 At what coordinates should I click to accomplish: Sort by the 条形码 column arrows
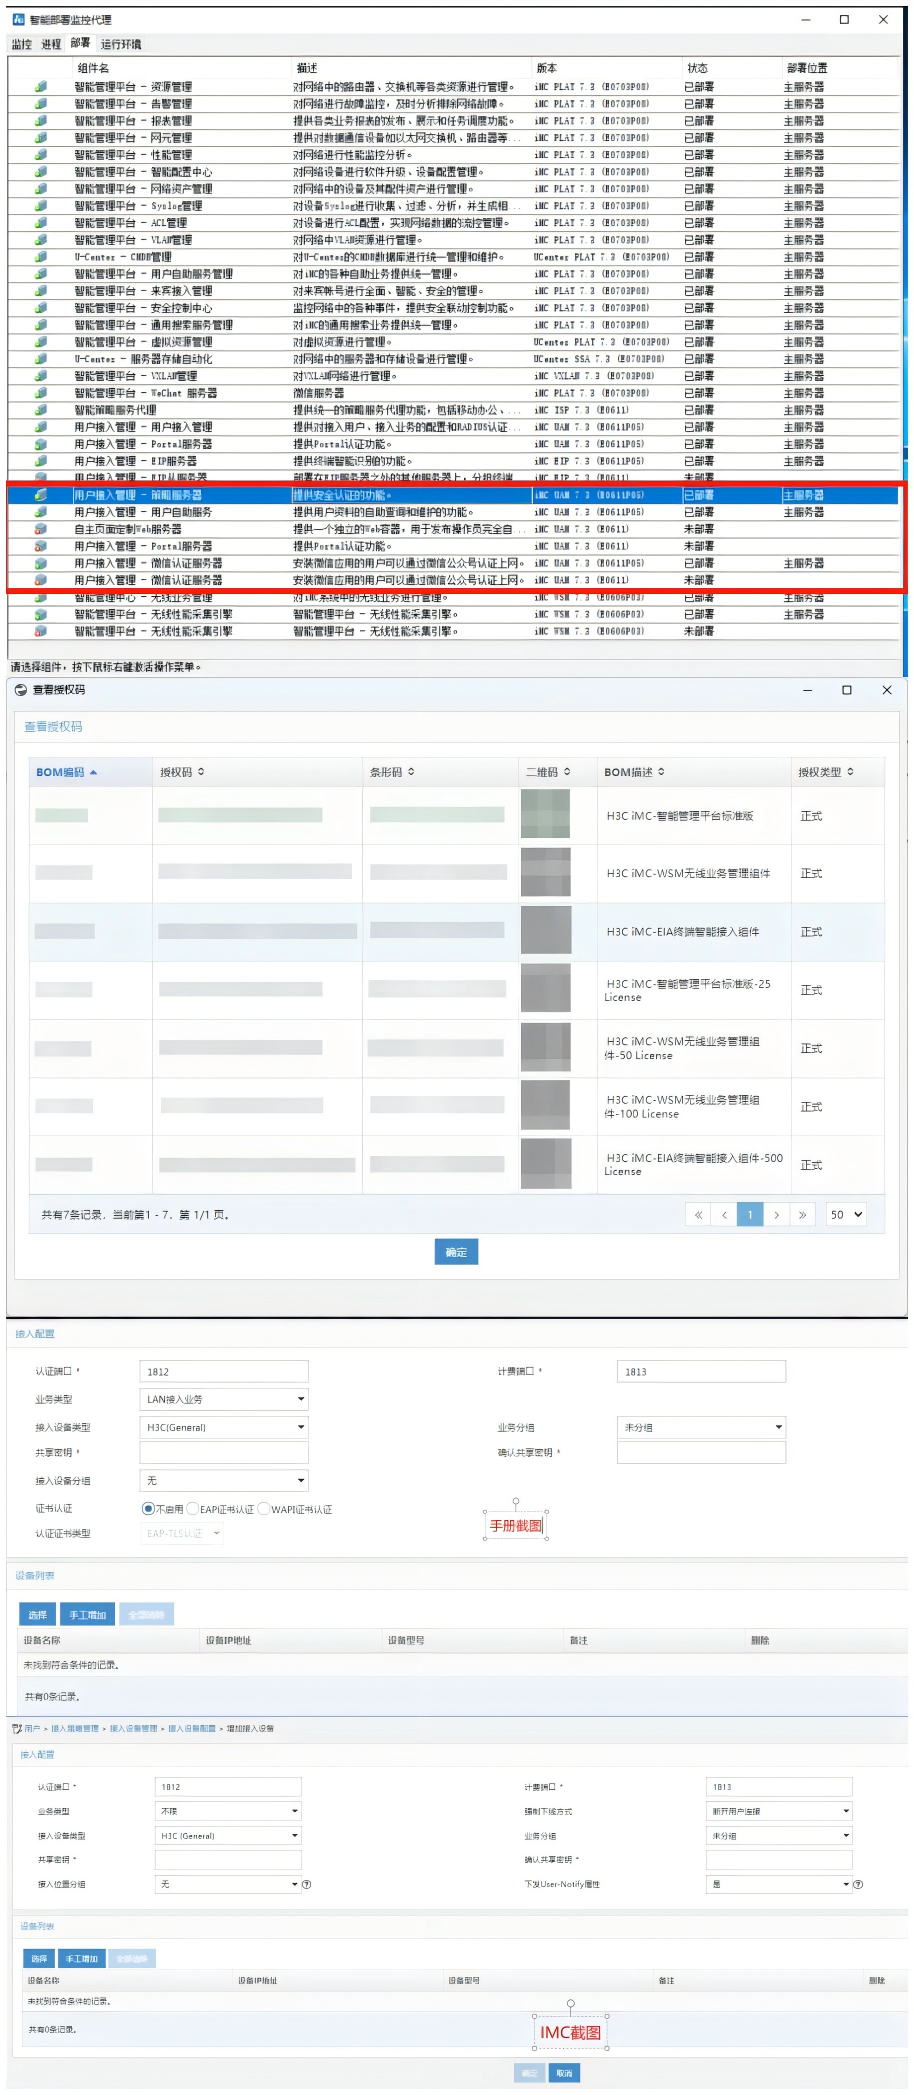(x=411, y=772)
